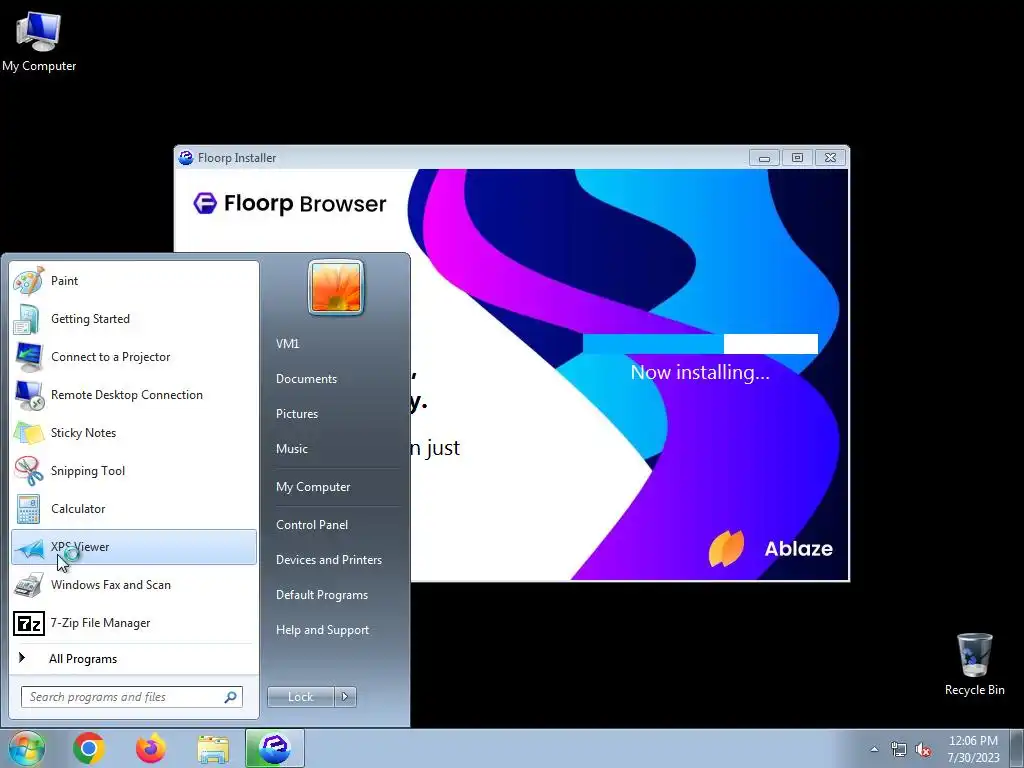Open Documents from Start menu
Viewport: 1024px width, 768px height.
pos(306,379)
